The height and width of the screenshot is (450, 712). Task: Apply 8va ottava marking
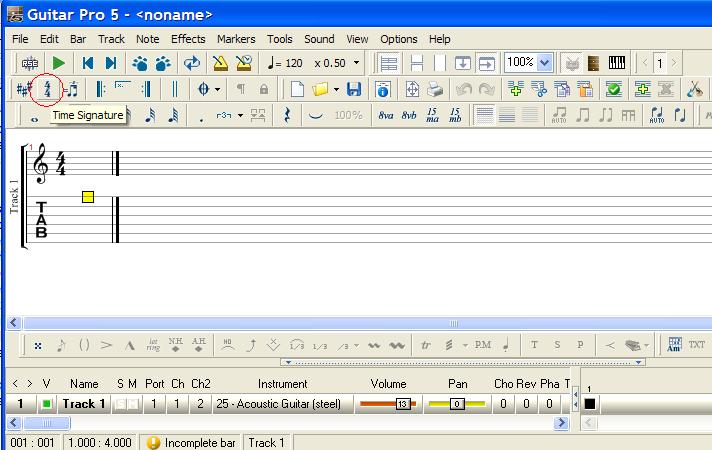(386, 115)
